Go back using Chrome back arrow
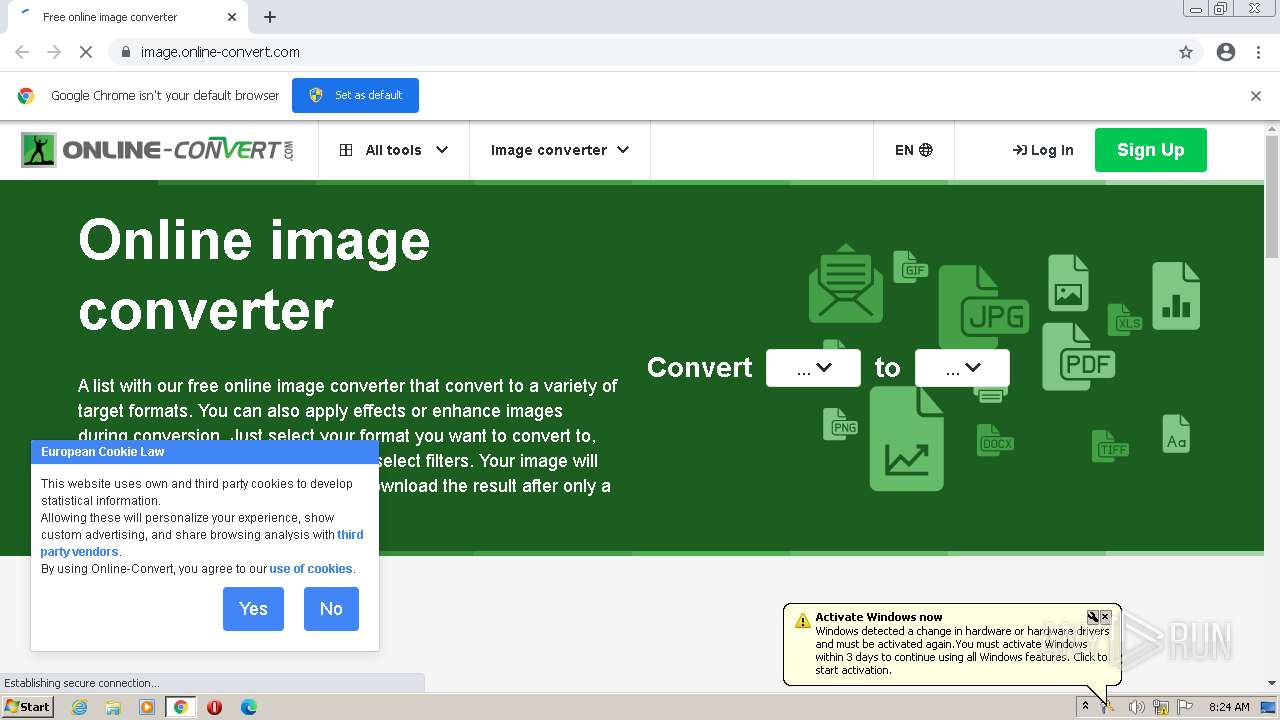This screenshot has height=720, width=1280. pyautogui.click(x=22, y=52)
